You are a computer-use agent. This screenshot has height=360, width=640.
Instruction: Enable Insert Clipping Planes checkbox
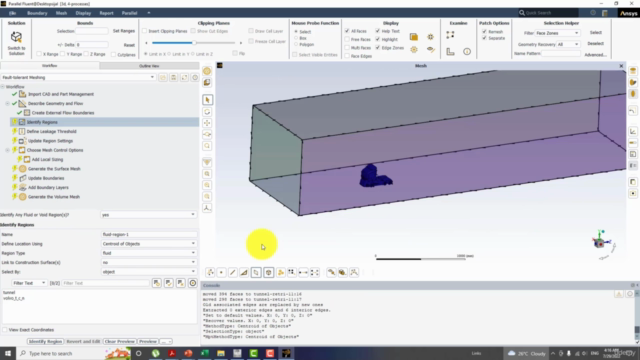tap(144, 31)
